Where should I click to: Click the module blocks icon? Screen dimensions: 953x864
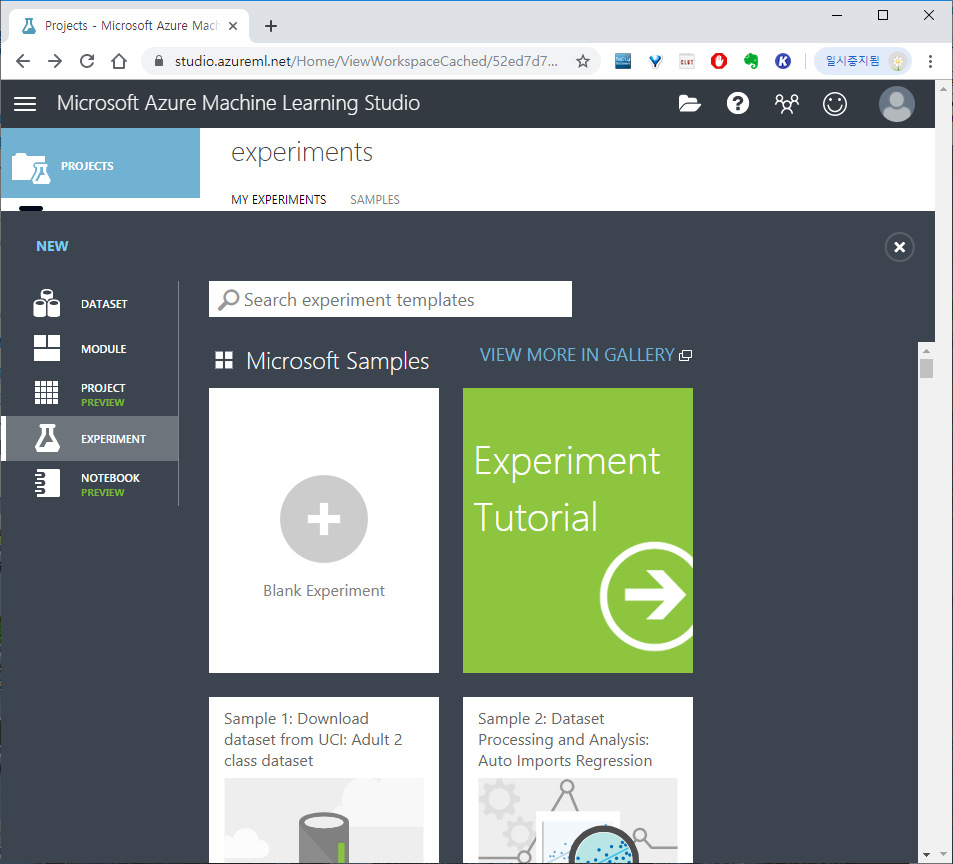tap(47, 348)
